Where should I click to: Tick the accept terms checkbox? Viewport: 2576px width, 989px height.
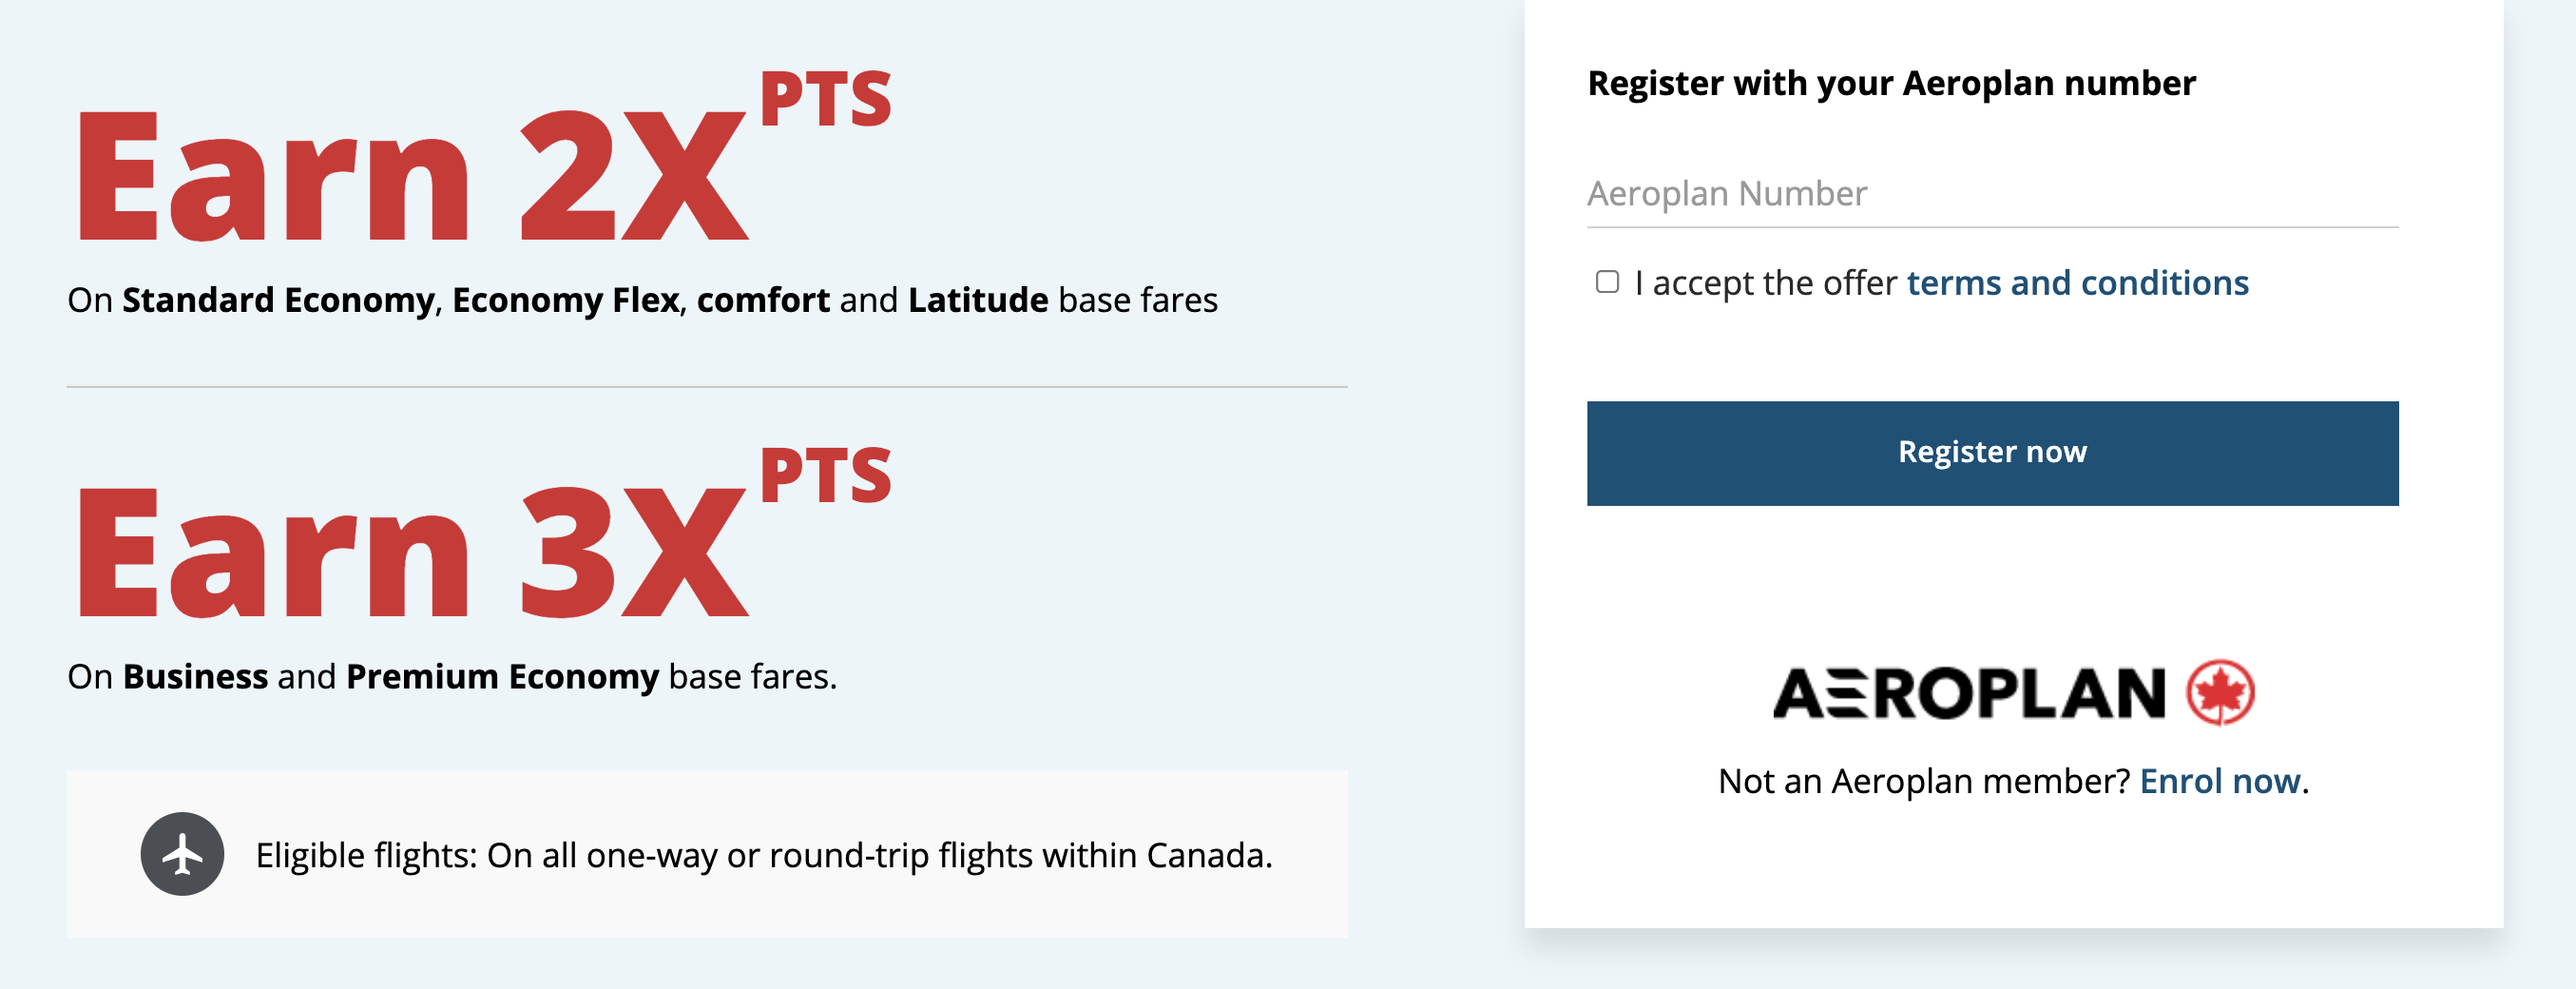(x=1607, y=282)
